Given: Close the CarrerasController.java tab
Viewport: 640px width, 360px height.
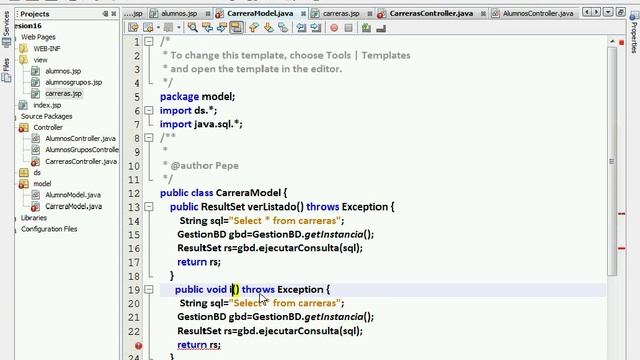Looking at the screenshot, I should [x=483, y=14].
